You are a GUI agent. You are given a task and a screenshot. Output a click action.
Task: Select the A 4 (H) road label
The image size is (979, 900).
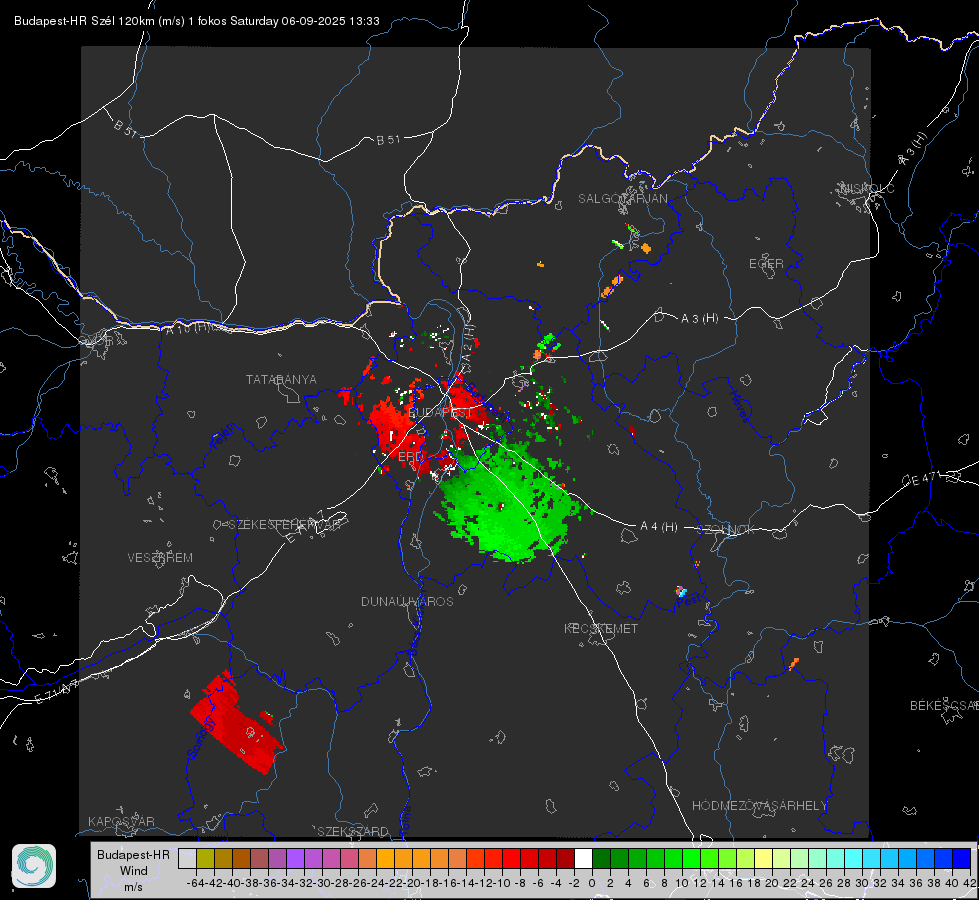[x=659, y=527]
